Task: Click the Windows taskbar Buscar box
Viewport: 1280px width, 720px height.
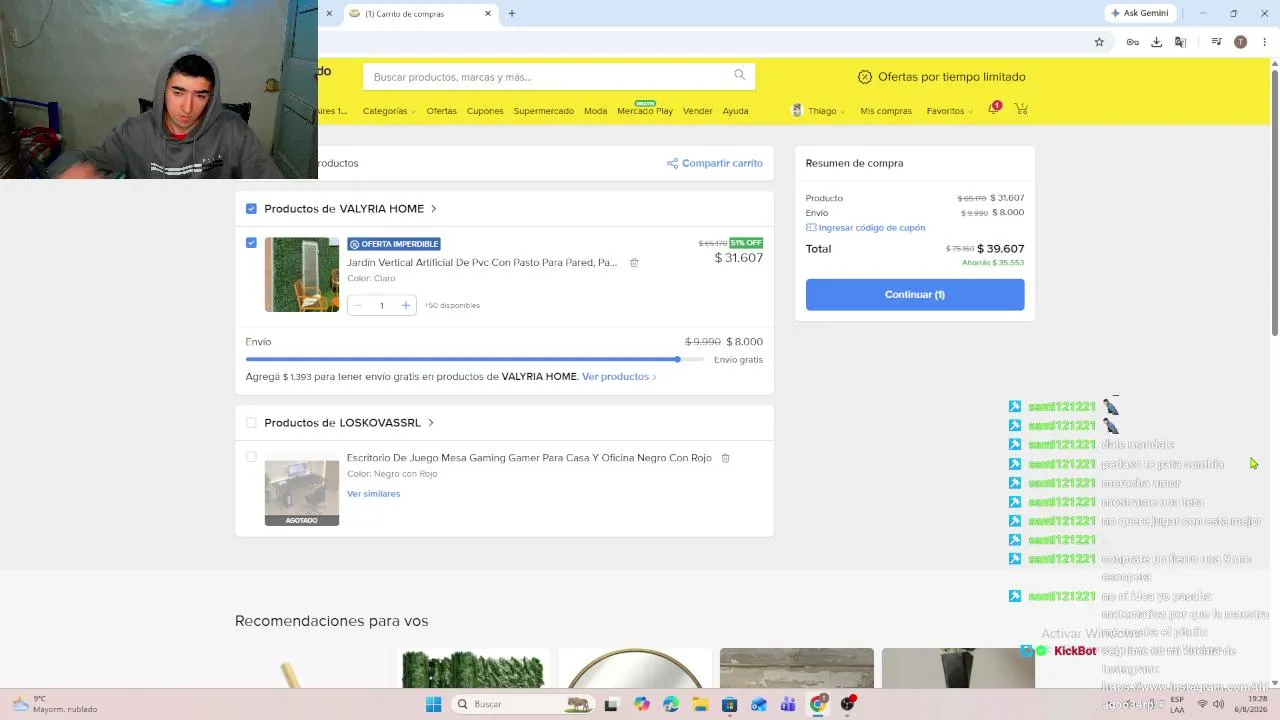Action: [522, 704]
